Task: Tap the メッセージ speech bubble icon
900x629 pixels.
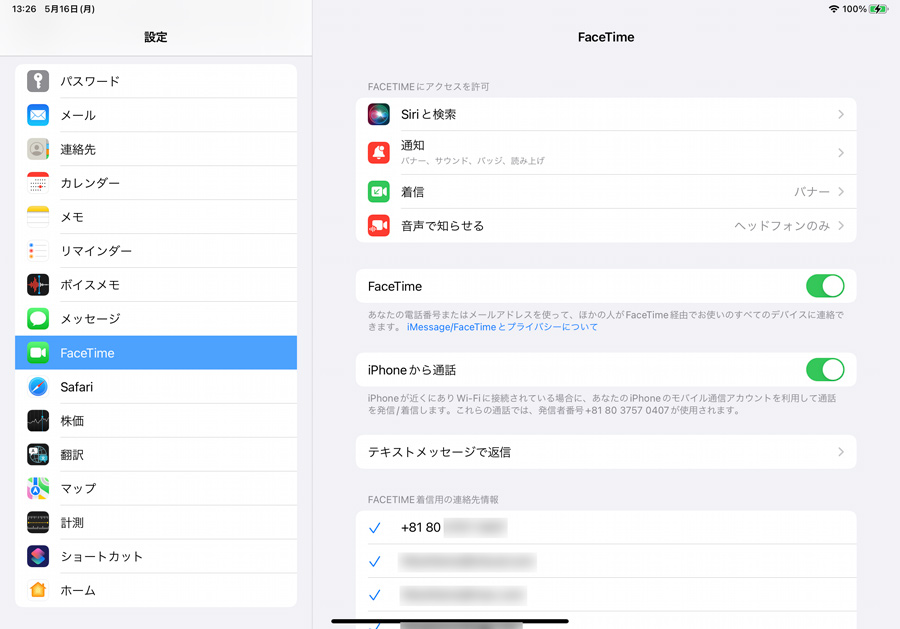Action: (x=38, y=319)
